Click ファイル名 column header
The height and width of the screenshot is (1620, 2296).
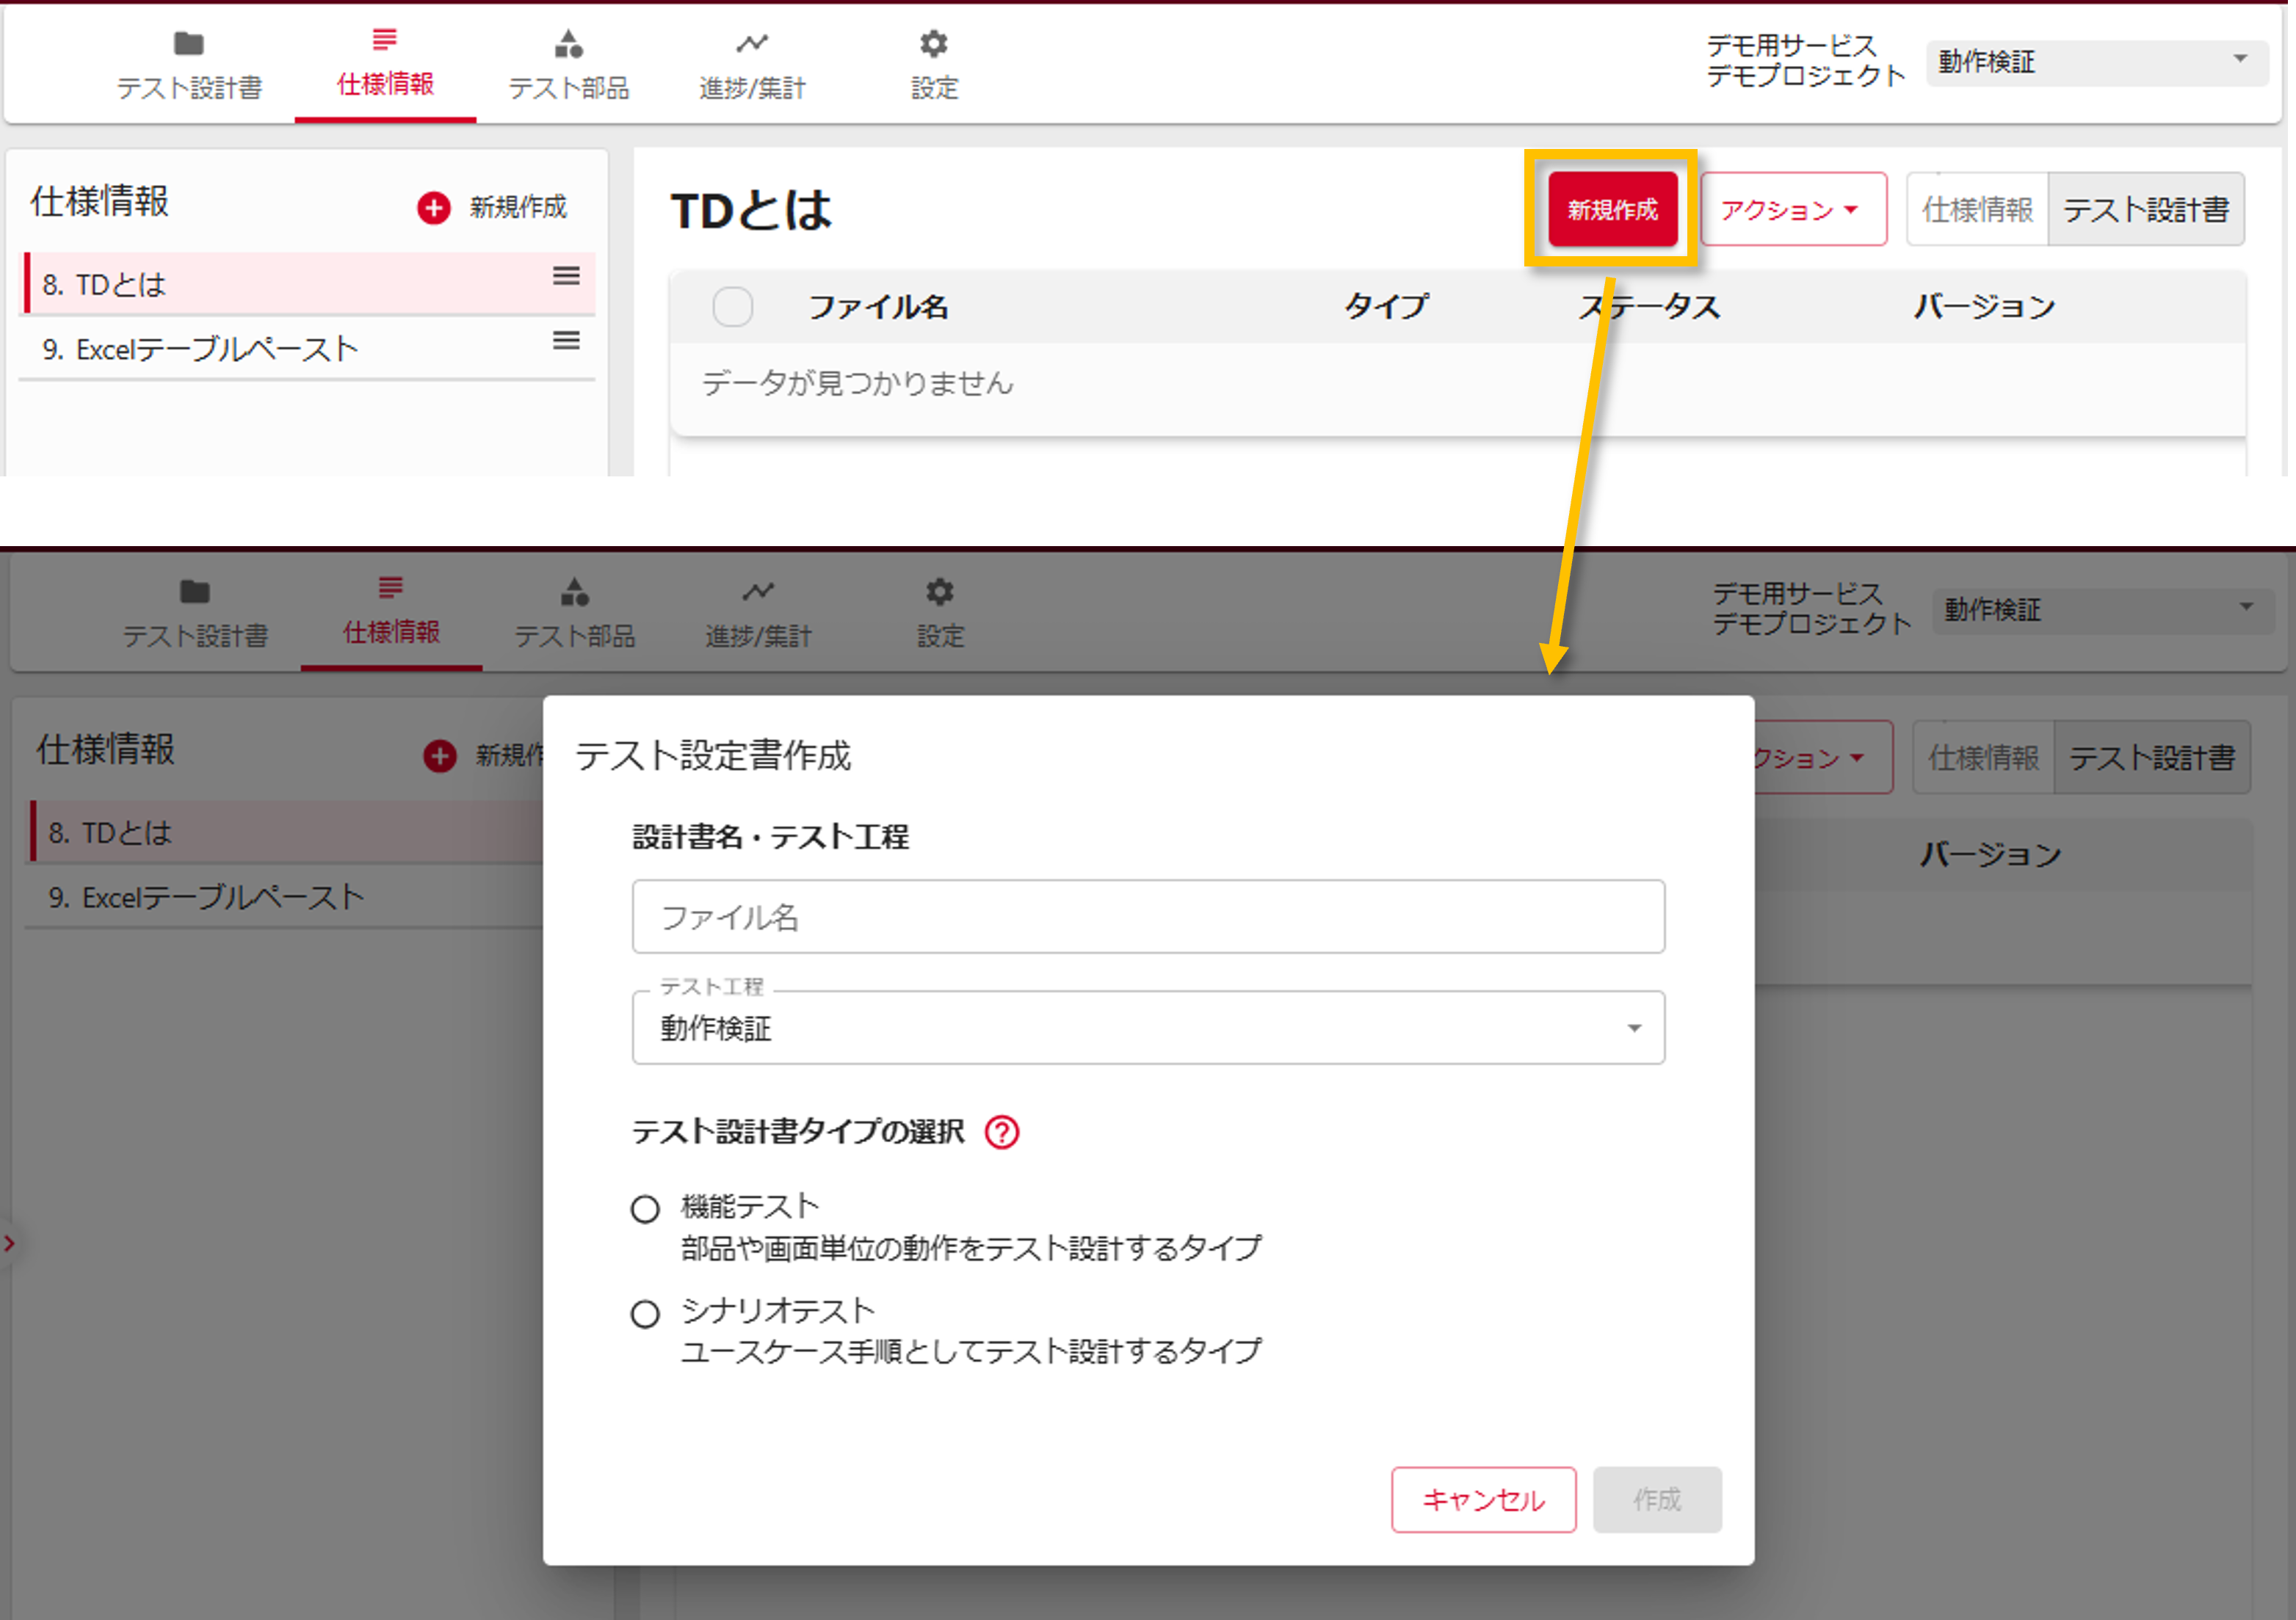coord(878,306)
